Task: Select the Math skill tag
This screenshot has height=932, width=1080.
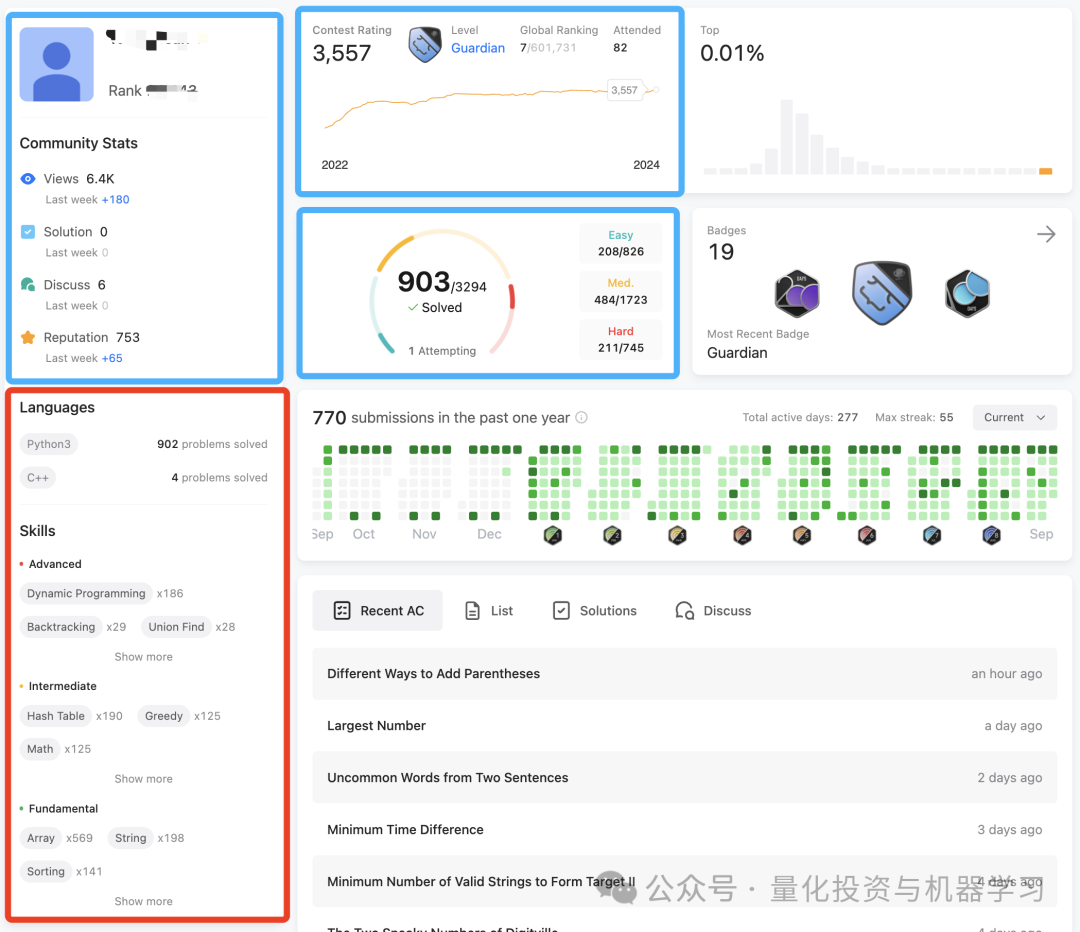Action: click(x=40, y=749)
